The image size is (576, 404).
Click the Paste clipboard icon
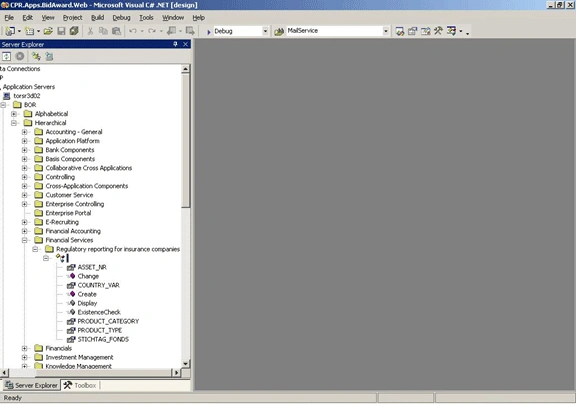pyautogui.click(x=116, y=31)
